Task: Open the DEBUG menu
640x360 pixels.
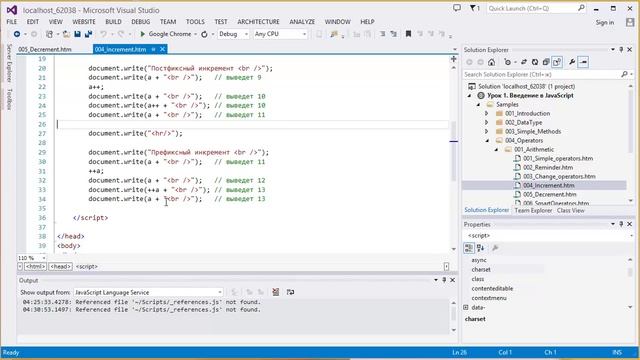Action: 140,22
